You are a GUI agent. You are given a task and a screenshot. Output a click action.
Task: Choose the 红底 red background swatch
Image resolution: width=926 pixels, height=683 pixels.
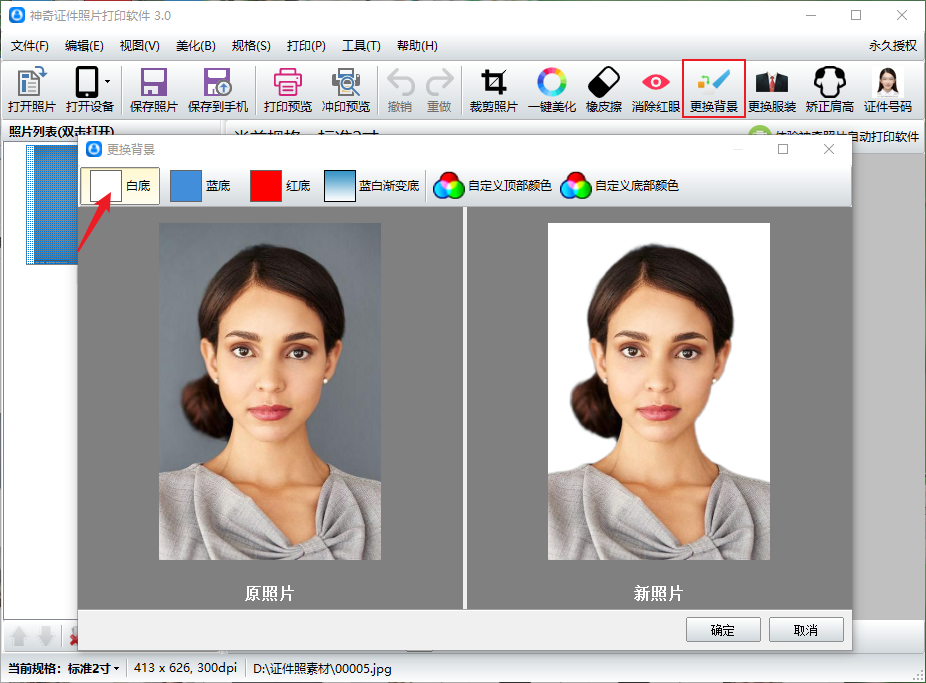pos(266,186)
